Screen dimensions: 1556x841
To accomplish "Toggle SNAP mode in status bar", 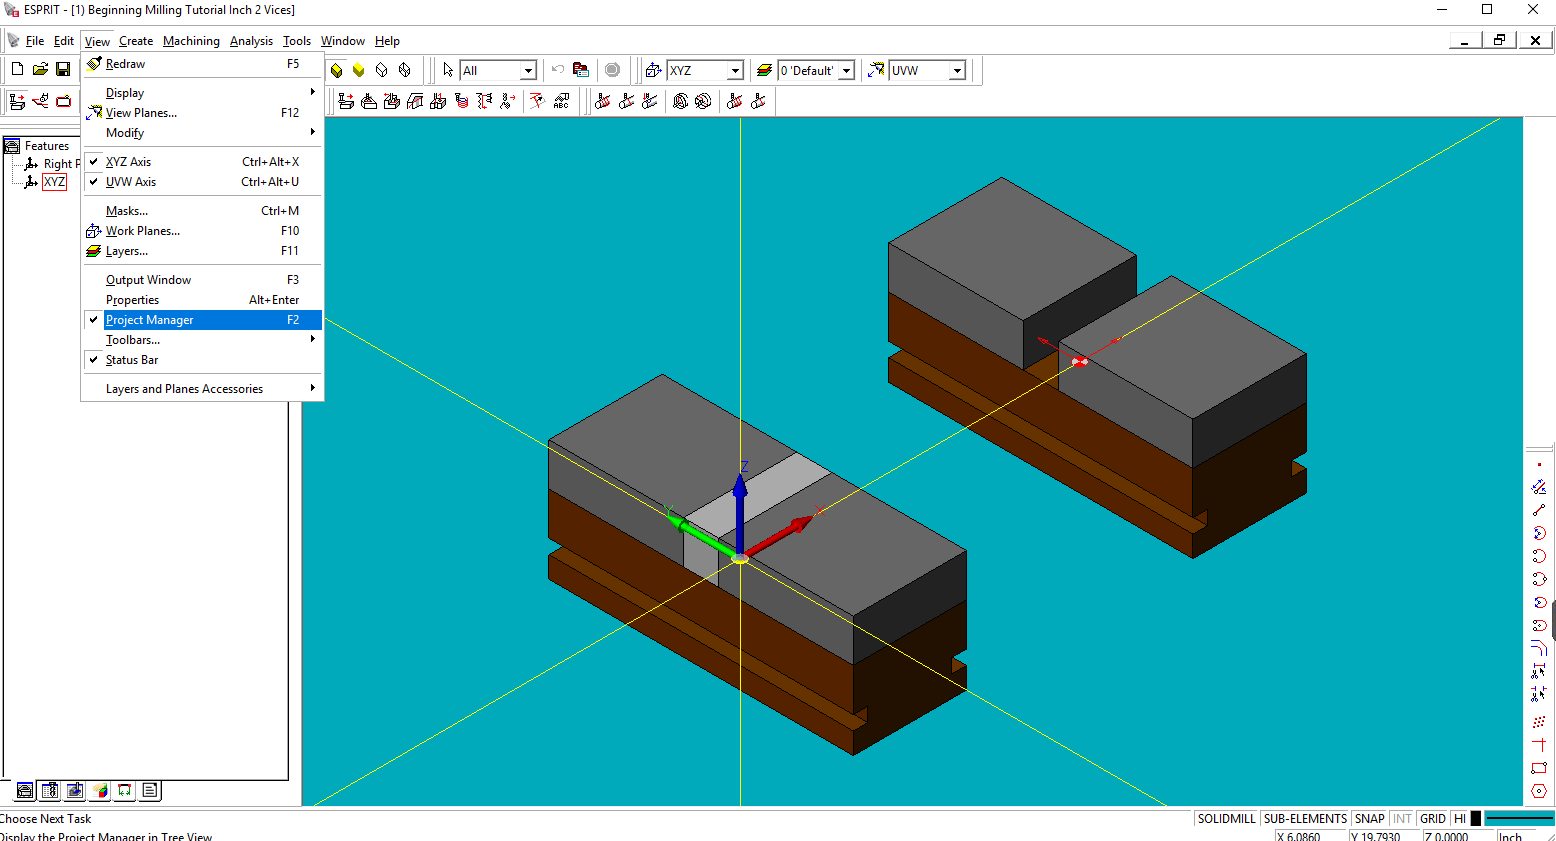I will 1370,819.
